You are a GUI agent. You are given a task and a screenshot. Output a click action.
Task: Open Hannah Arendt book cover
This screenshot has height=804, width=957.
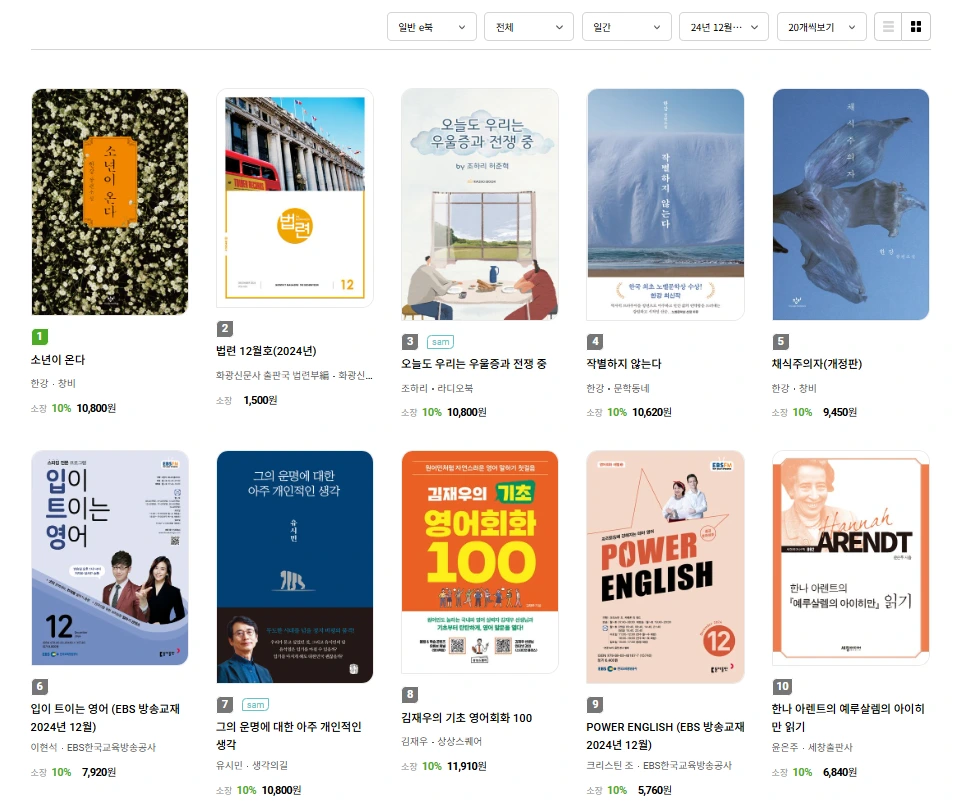coord(851,558)
